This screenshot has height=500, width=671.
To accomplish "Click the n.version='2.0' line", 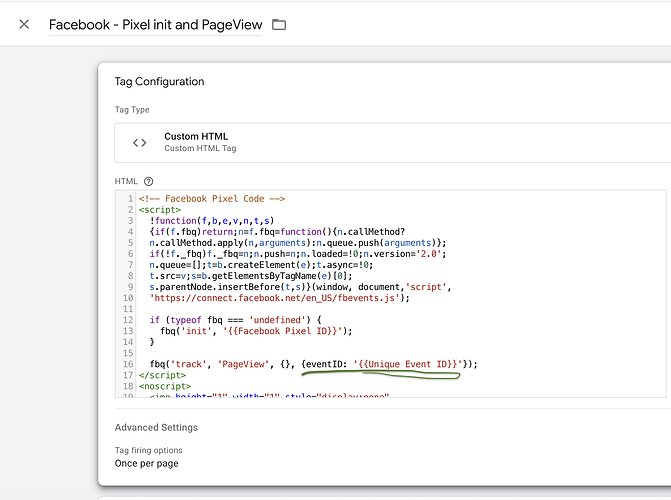I will click(x=298, y=254).
